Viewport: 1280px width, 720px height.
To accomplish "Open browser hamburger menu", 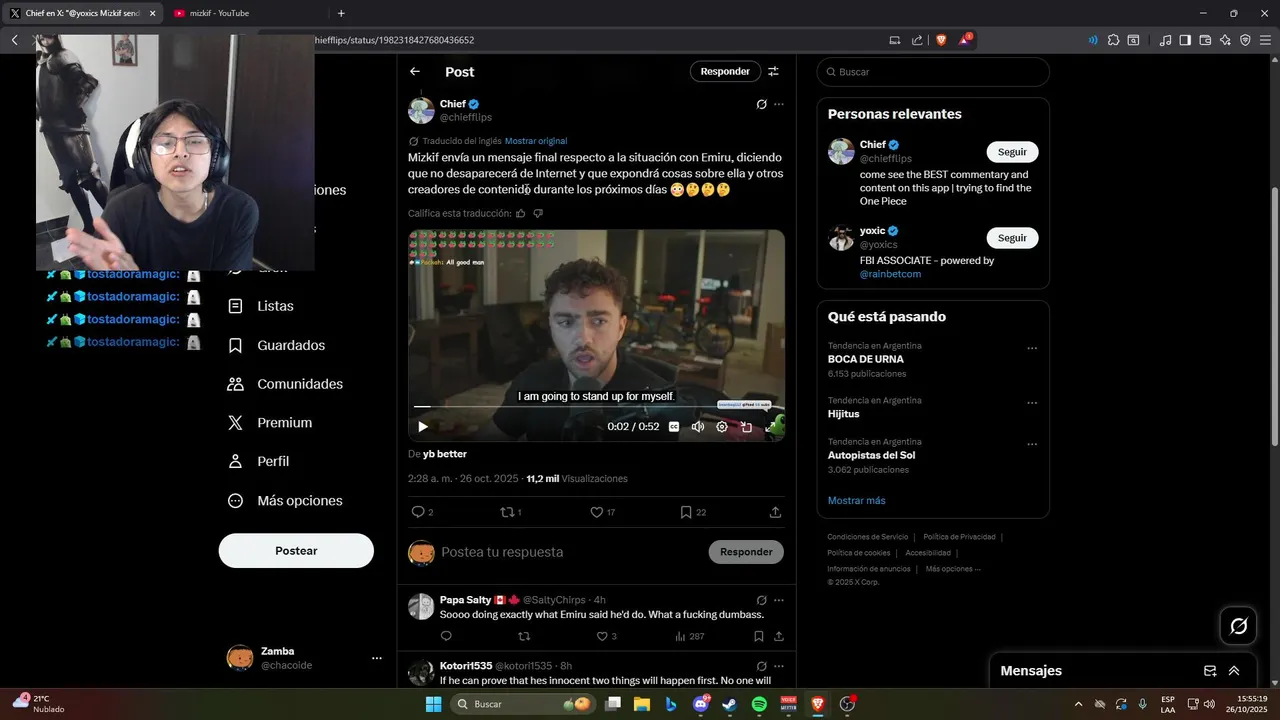I will (1265, 40).
